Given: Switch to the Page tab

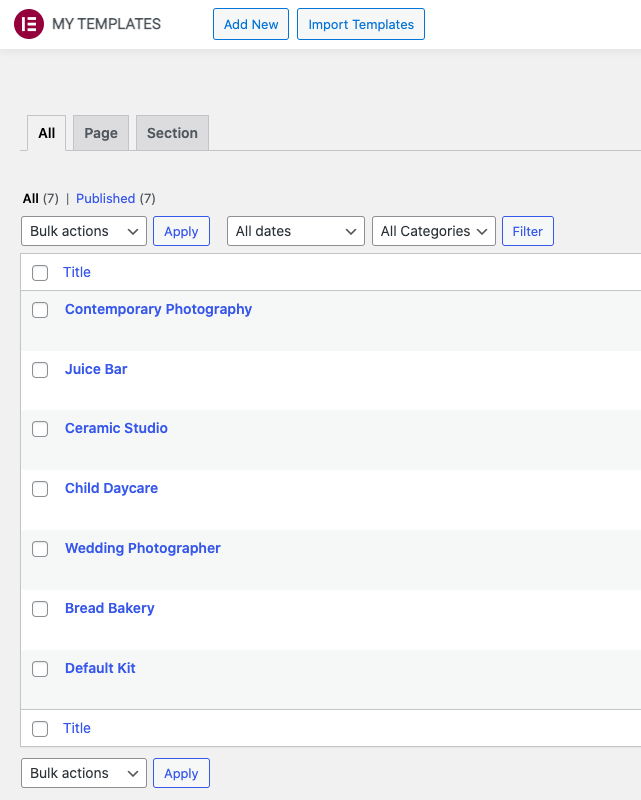Looking at the screenshot, I should click(101, 133).
